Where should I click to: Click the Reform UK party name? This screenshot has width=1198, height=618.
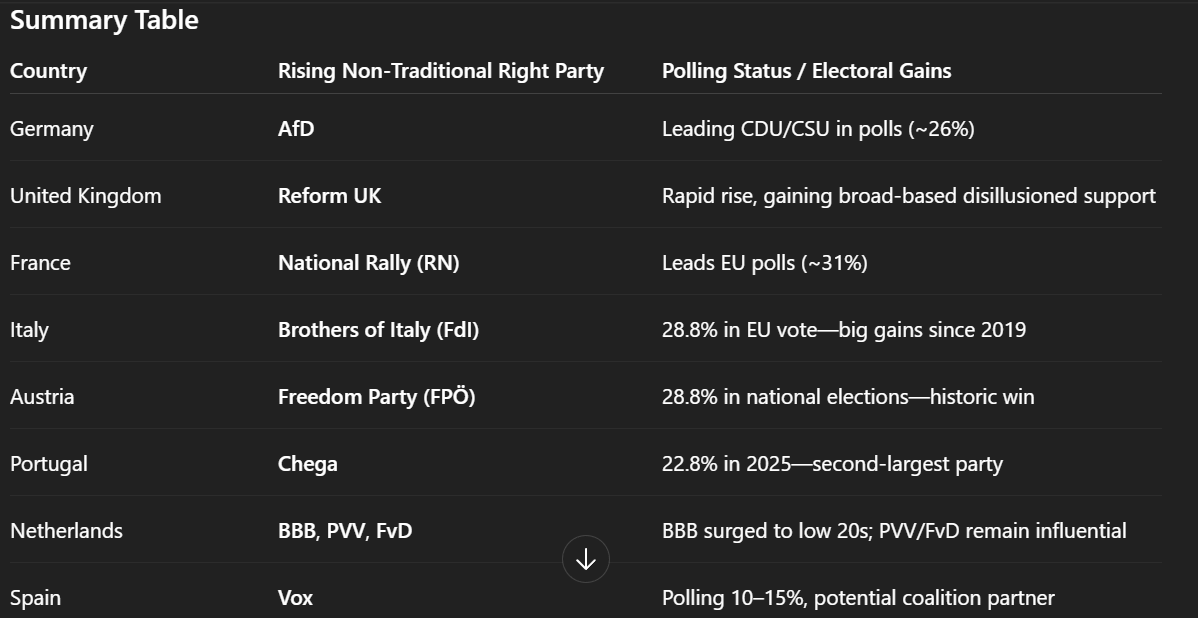(329, 196)
